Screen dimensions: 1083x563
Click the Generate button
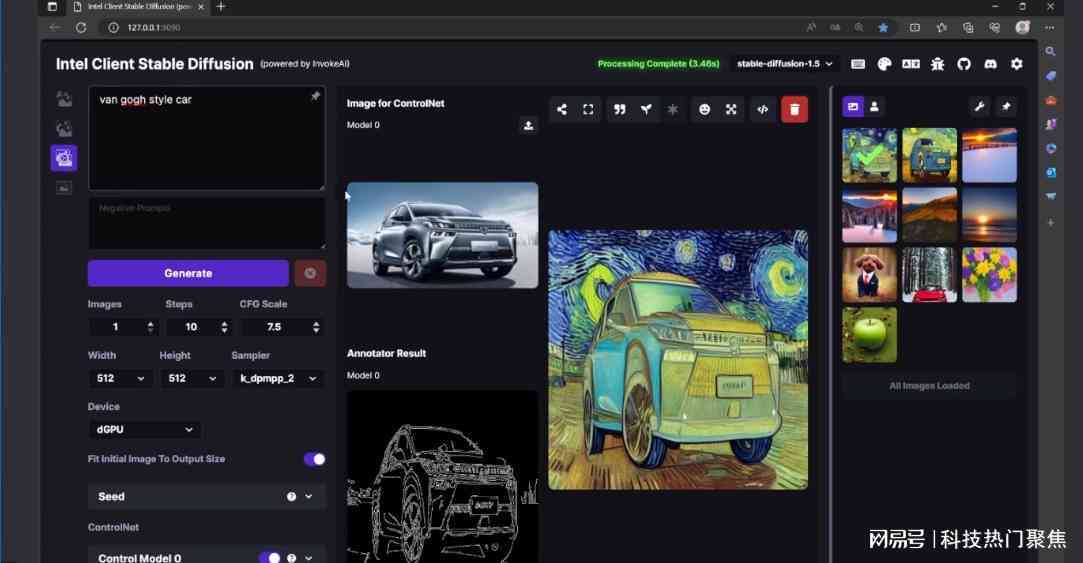(x=188, y=273)
